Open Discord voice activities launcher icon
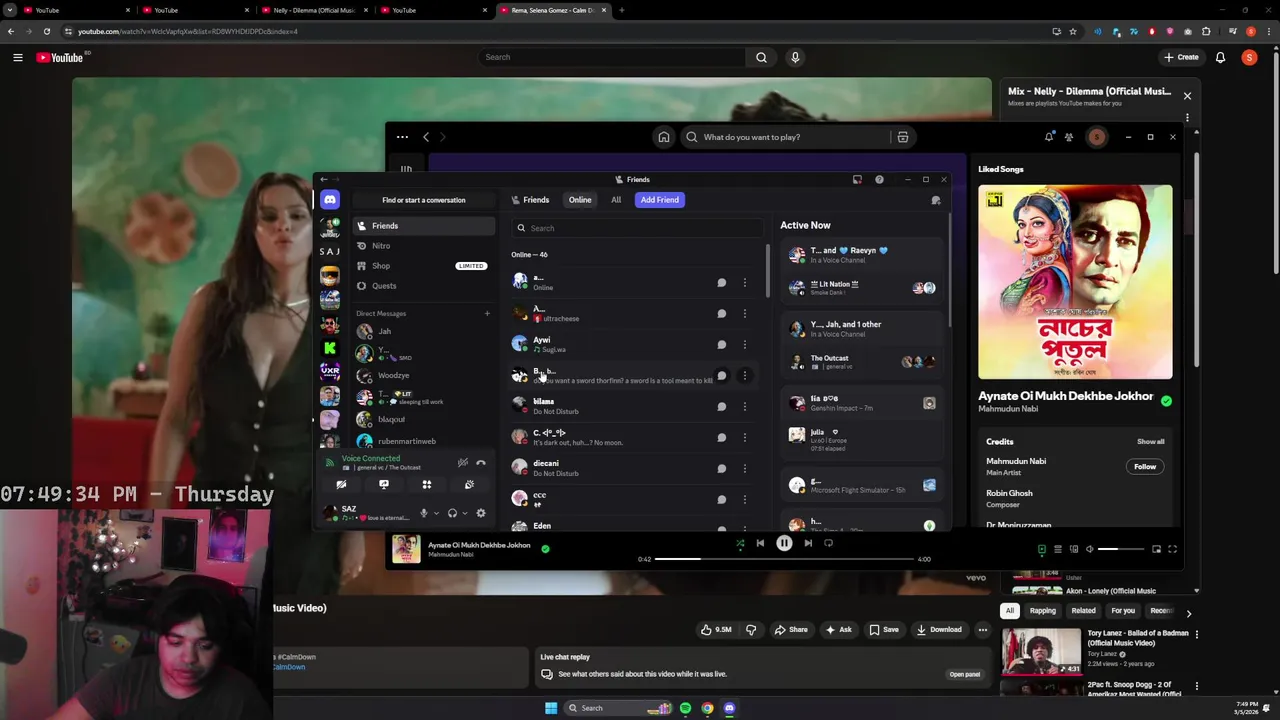Screen dimensions: 1280x720 click(x=427, y=485)
